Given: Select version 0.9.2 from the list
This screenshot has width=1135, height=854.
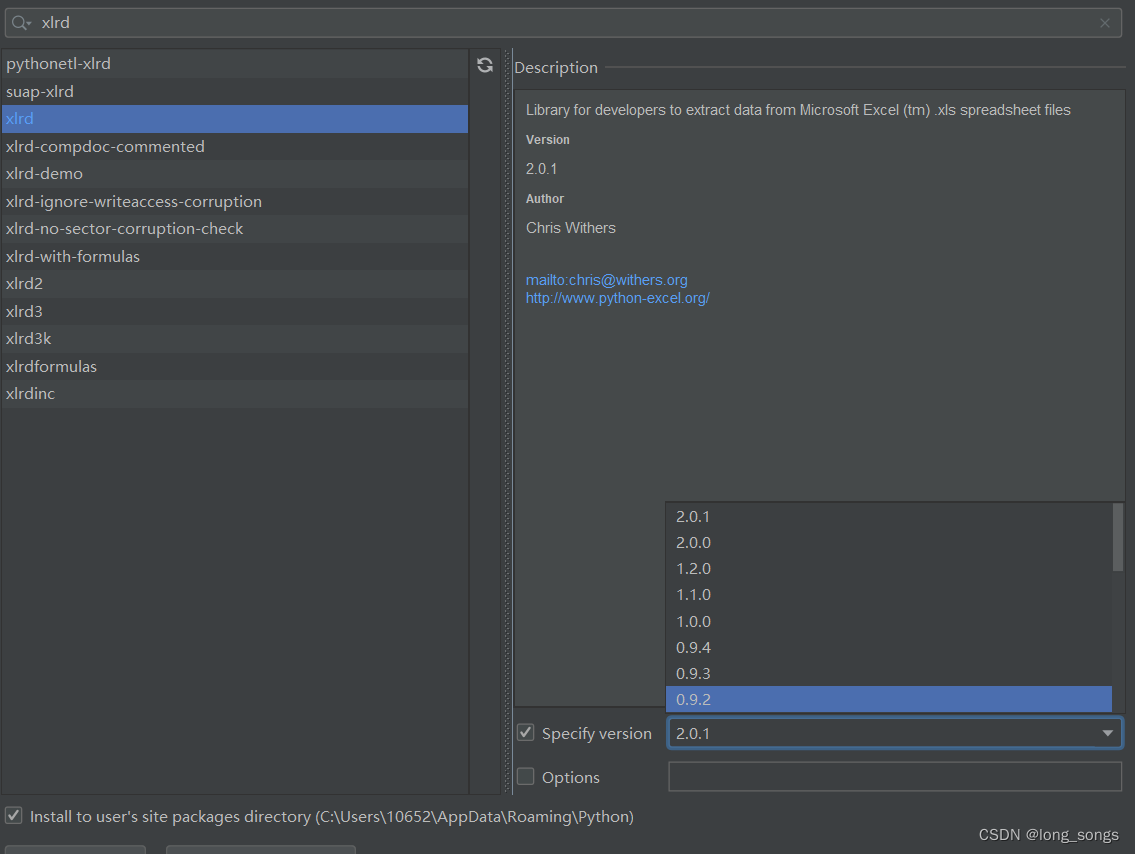Looking at the screenshot, I should [x=693, y=699].
